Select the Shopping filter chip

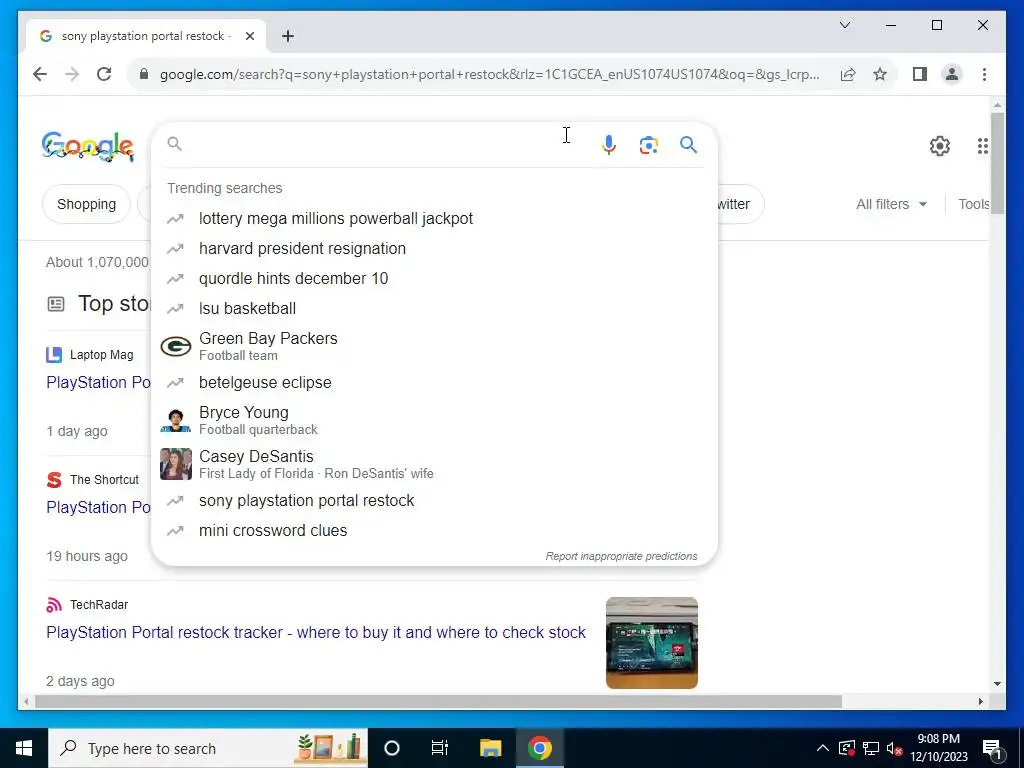pos(86,204)
